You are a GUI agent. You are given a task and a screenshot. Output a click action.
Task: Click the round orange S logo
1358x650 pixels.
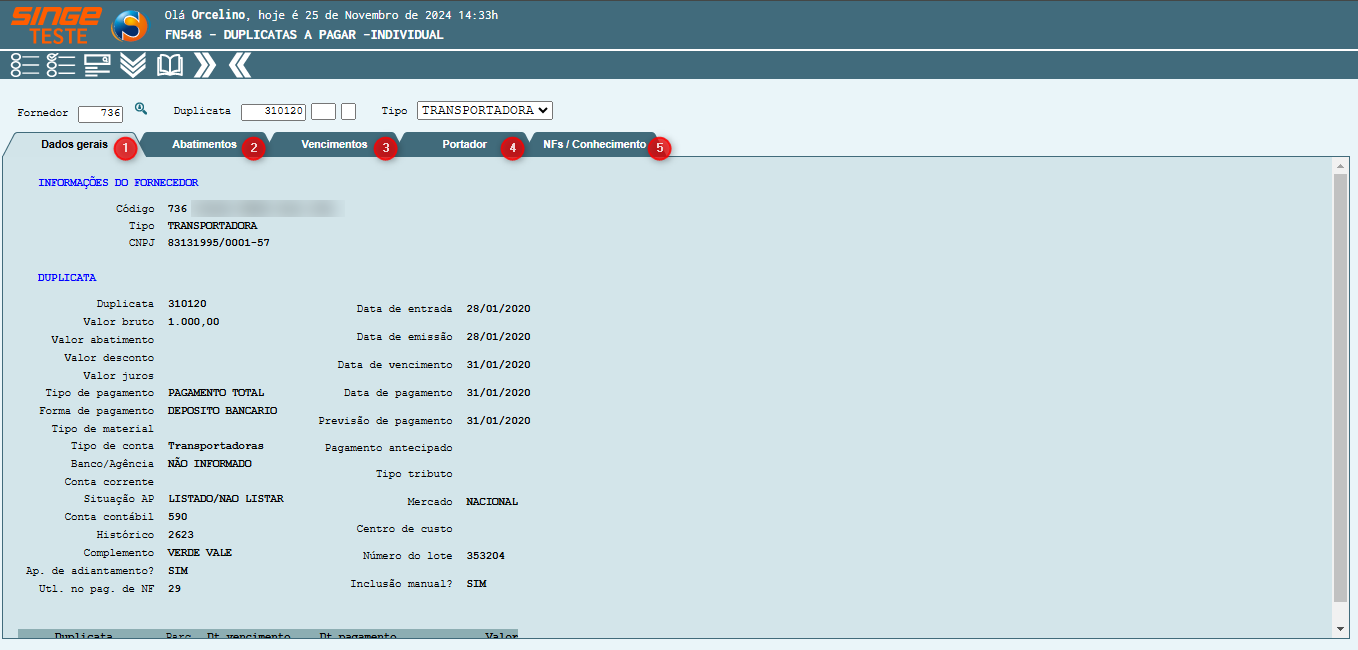[x=129, y=26]
